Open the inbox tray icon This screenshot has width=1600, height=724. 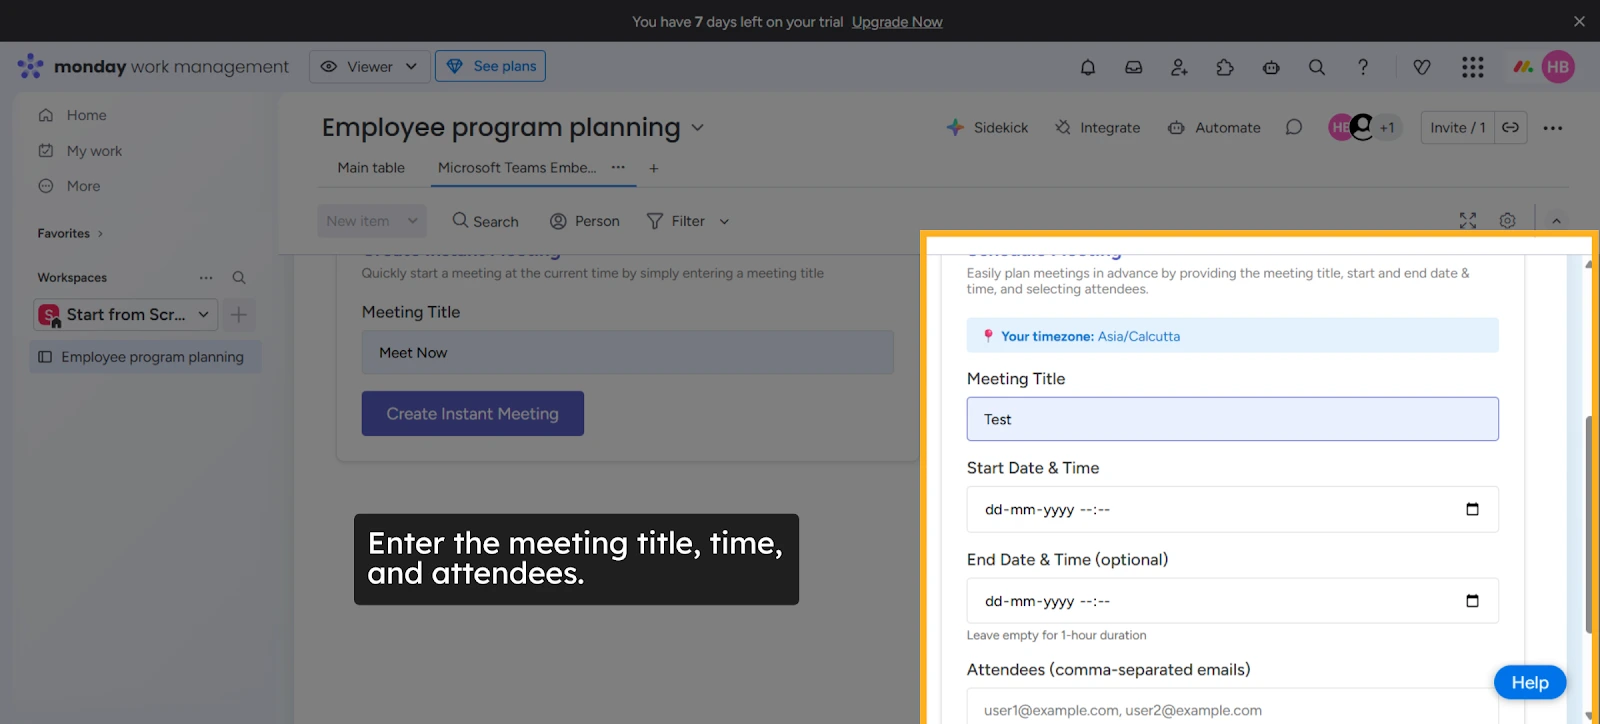pos(1133,67)
